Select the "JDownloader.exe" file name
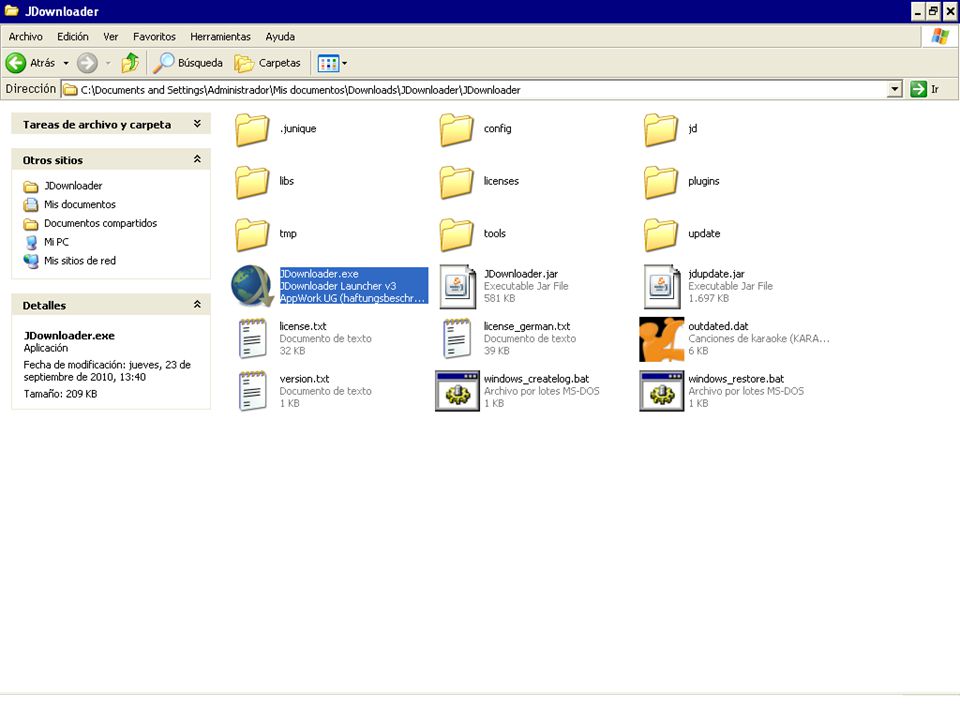The image size is (960, 720). point(319,274)
